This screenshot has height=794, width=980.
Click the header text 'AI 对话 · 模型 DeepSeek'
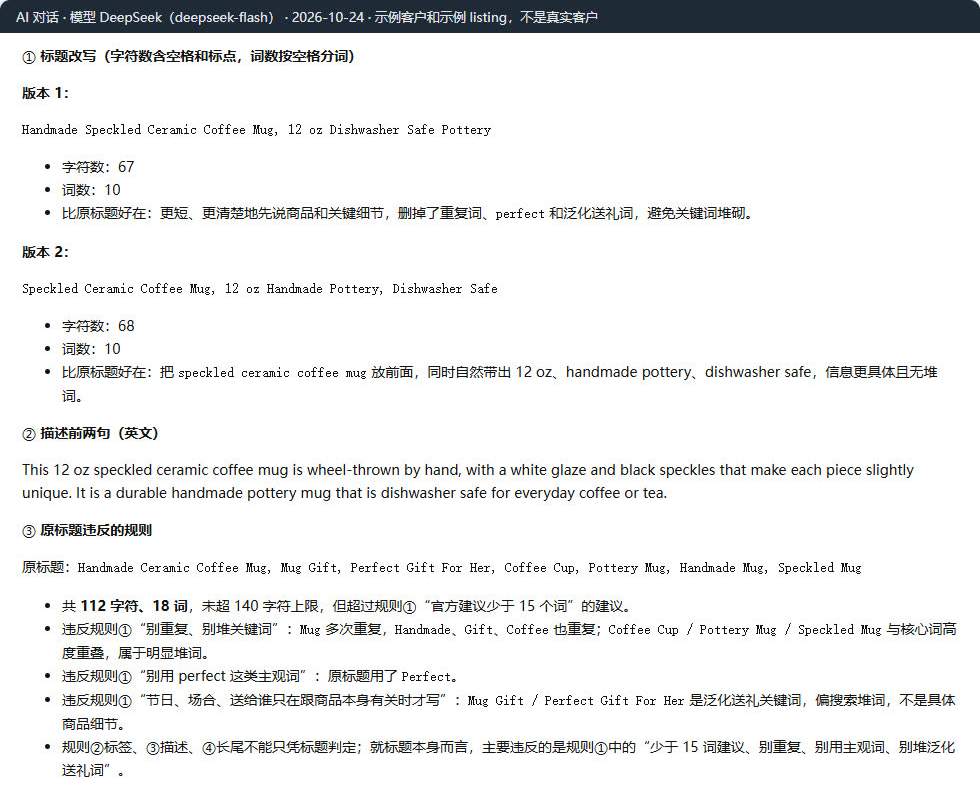(89, 17)
